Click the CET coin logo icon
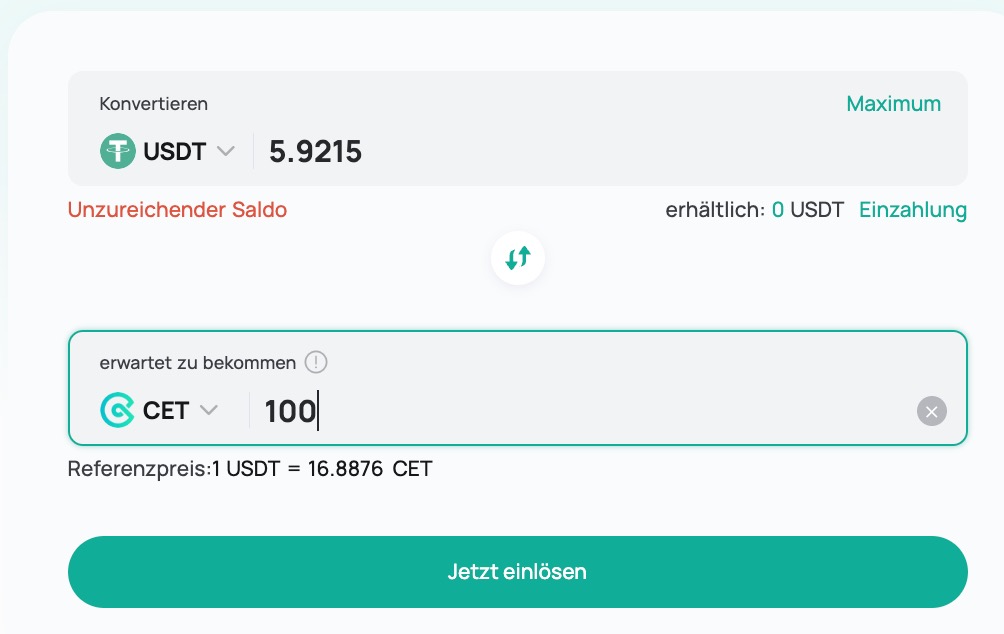The image size is (1004, 634). pos(117,411)
